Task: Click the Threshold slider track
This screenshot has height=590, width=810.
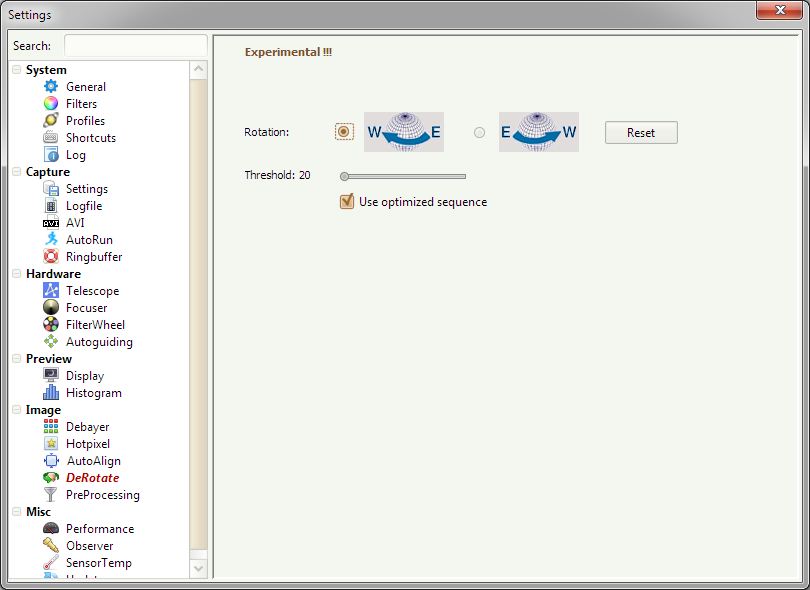Action: [x=403, y=176]
